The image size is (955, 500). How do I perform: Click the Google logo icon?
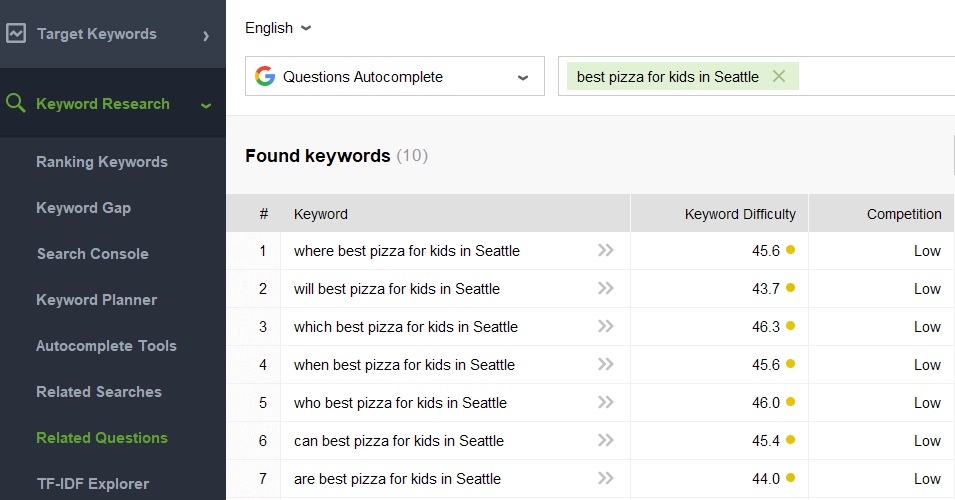click(x=265, y=76)
